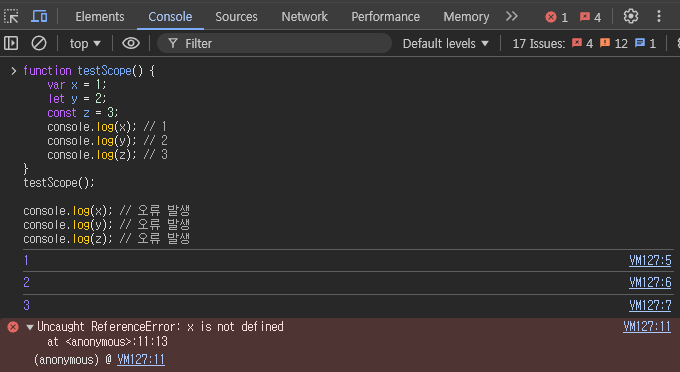Screen dimensions: 680x372
Task: Open DevTools settings gear
Action: point(631,16)
